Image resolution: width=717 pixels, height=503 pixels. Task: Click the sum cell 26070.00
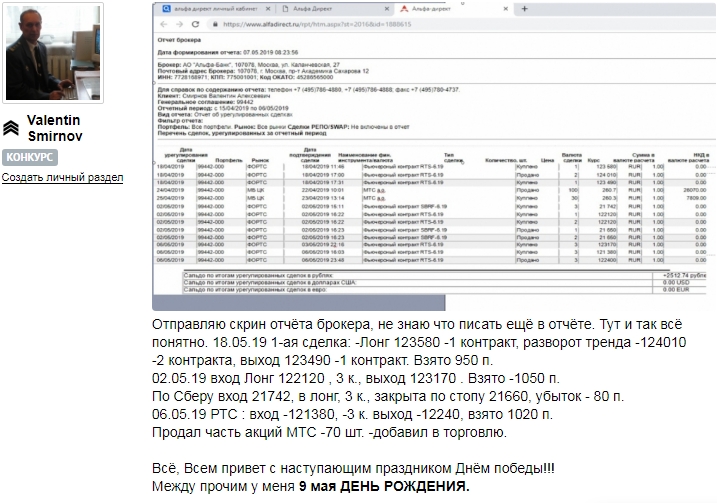click(x=695, y=190)
